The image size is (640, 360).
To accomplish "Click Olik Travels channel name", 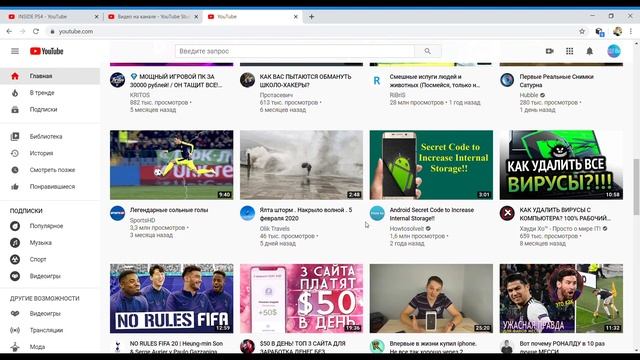I will pos(275,229).
